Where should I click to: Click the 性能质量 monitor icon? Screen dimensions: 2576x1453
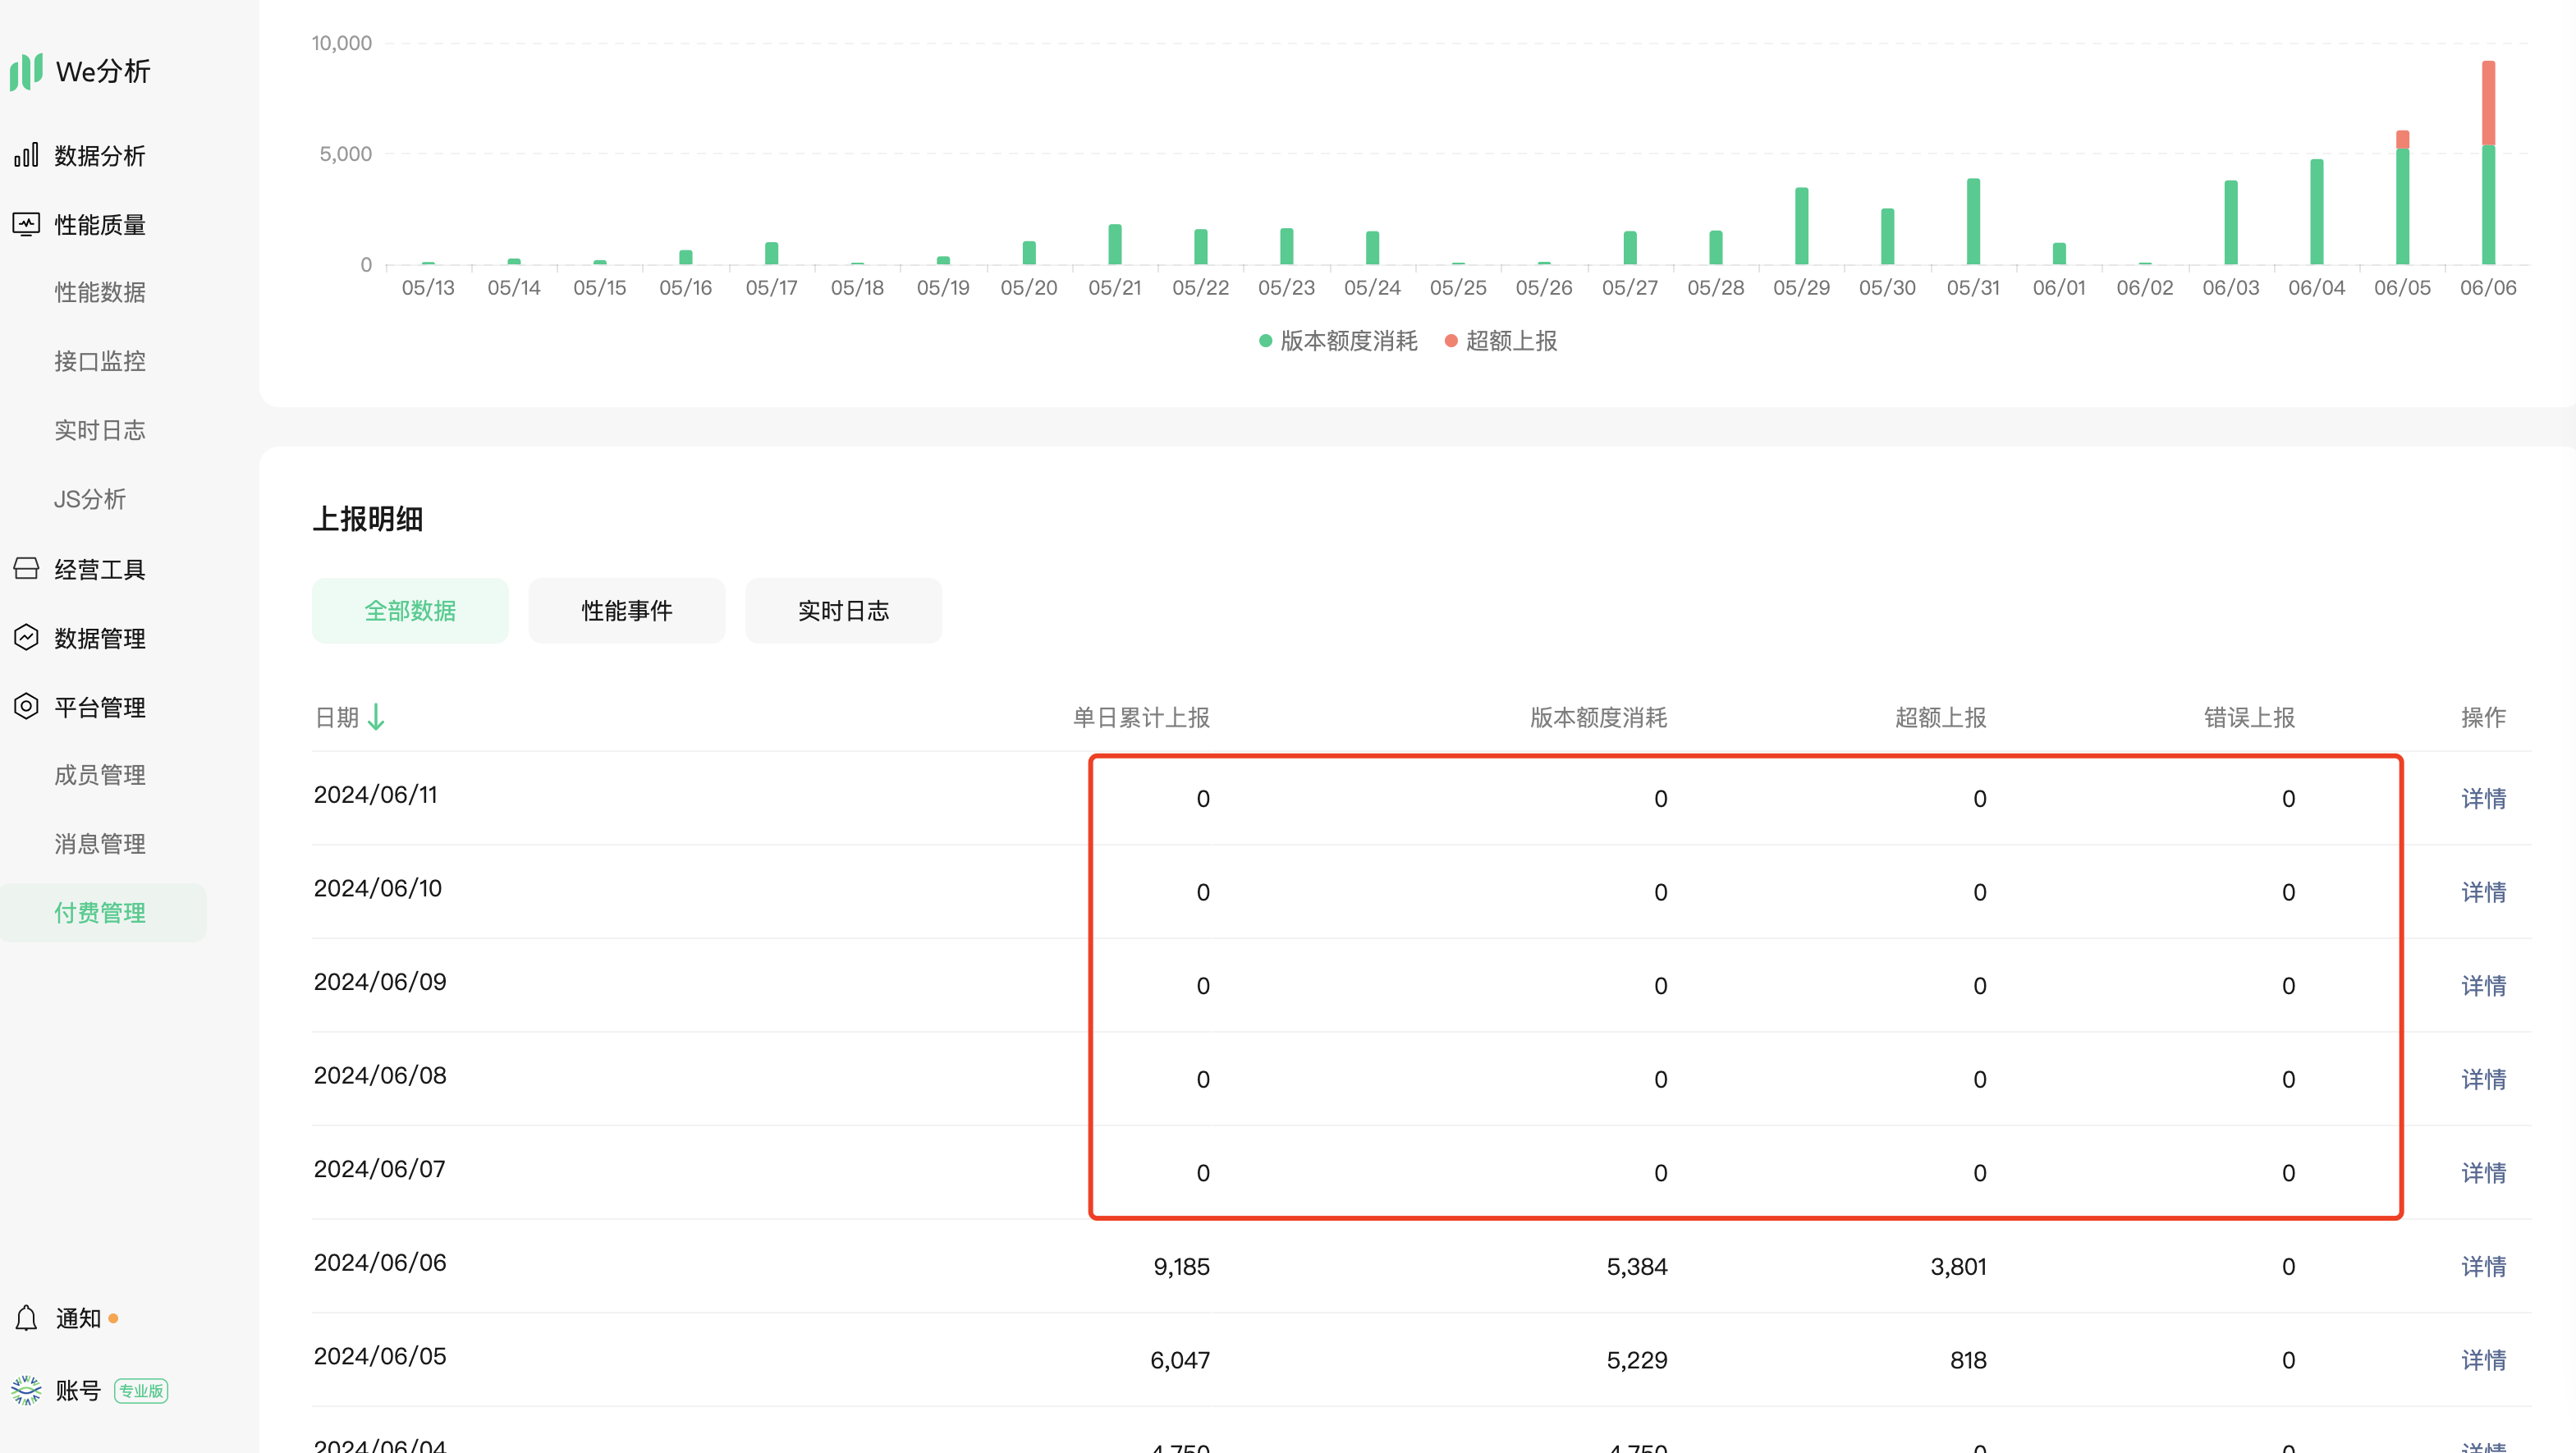coord(26,224)
